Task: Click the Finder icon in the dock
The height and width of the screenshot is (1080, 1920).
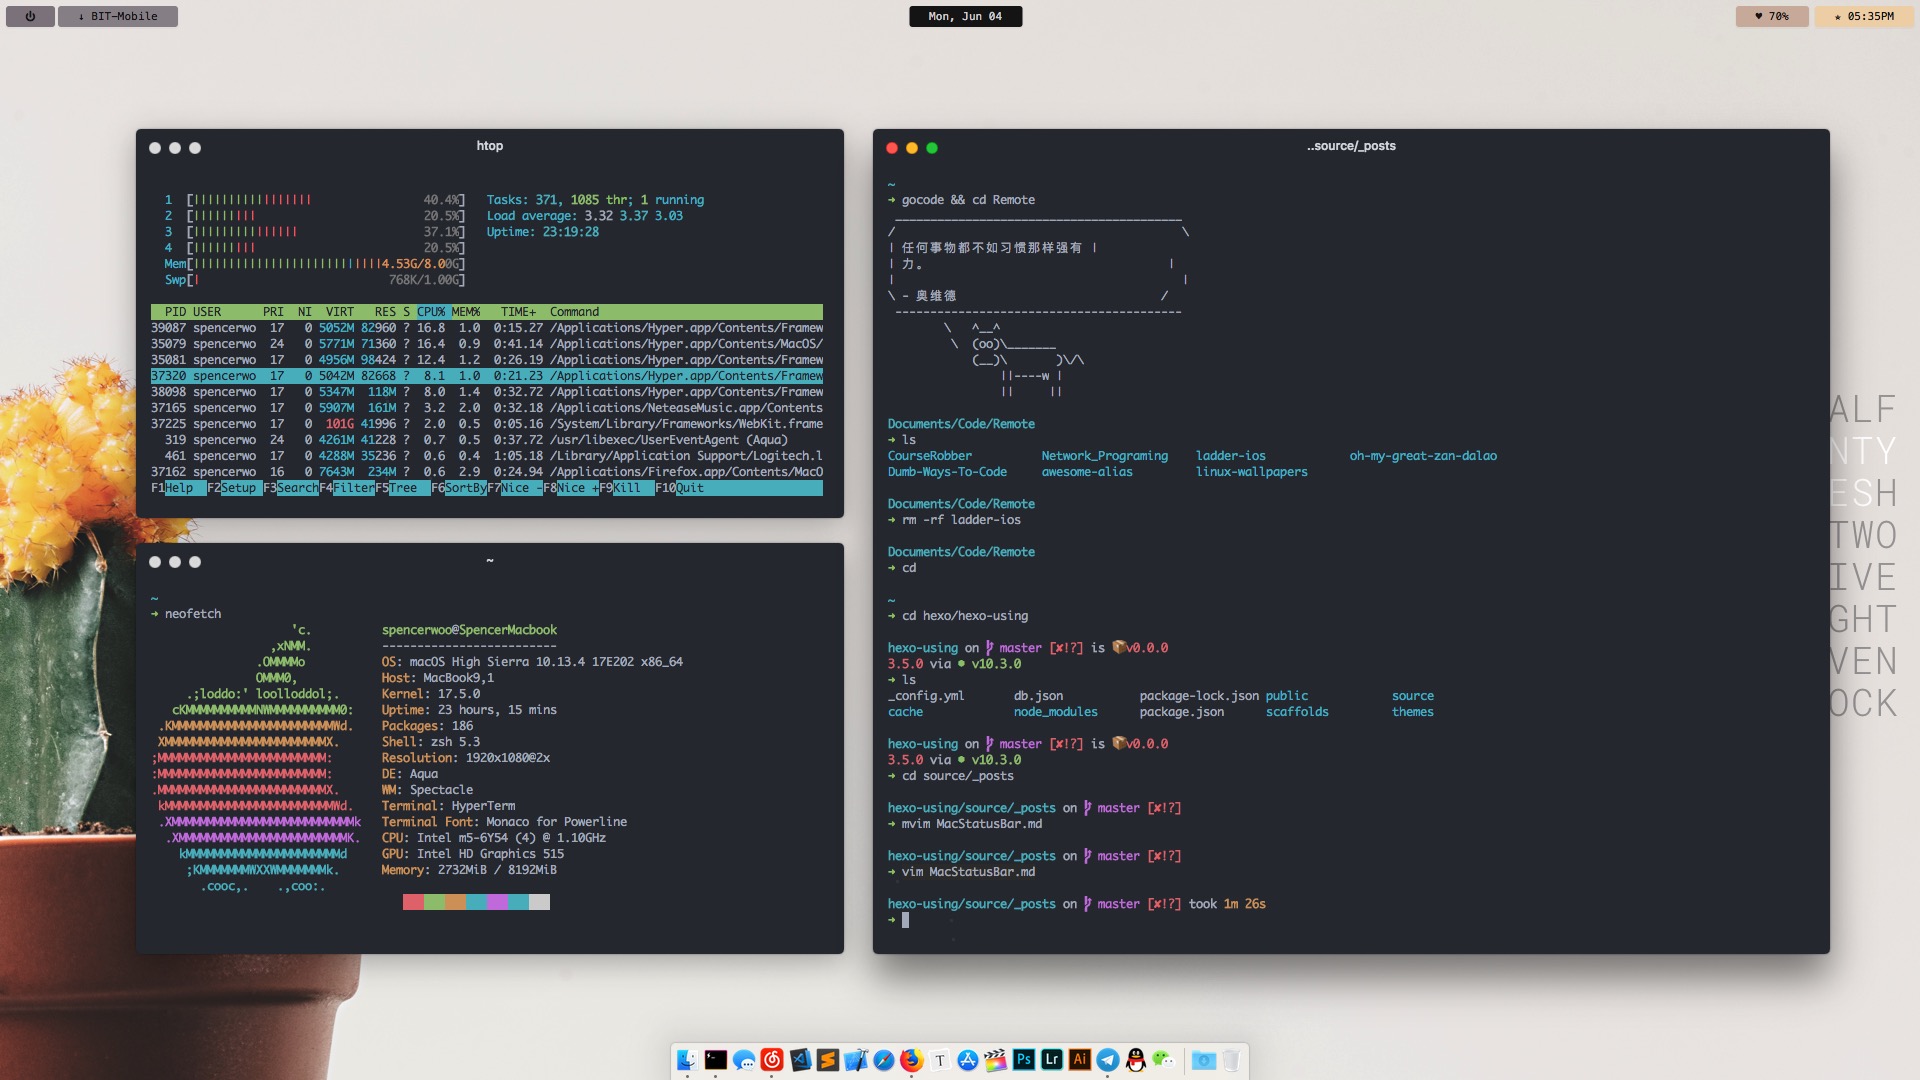Action: [686, 1059]
